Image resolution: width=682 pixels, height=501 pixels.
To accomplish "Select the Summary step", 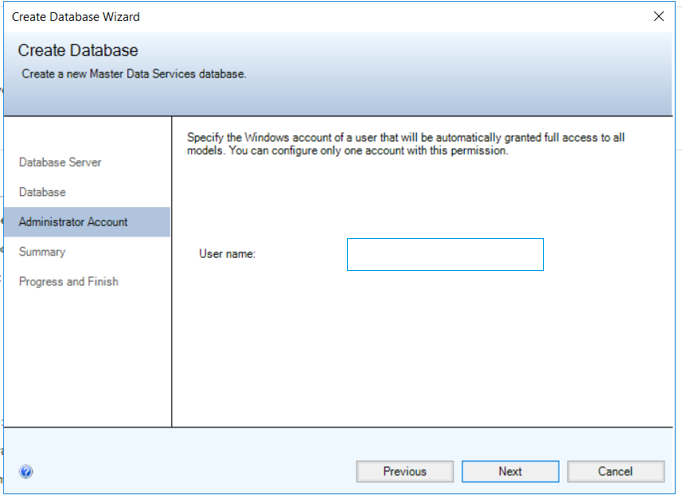I will click(x=42, y=252).
